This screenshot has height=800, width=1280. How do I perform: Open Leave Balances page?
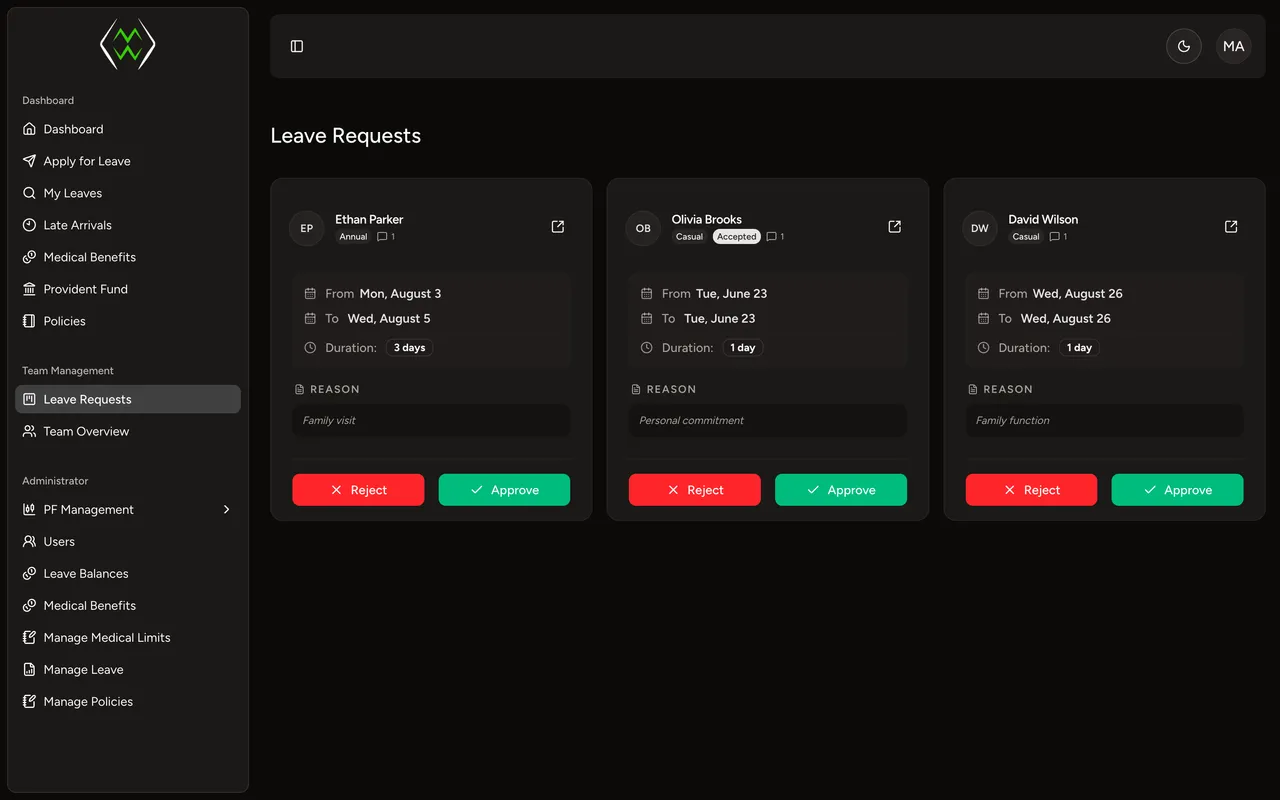pos(128,573)
